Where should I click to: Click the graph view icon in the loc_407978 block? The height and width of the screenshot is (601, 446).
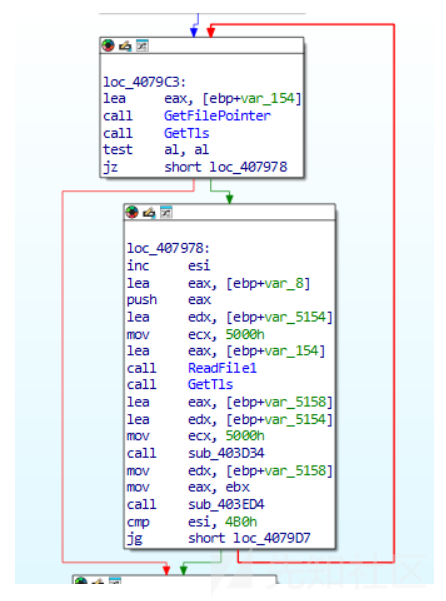(166, 212)
